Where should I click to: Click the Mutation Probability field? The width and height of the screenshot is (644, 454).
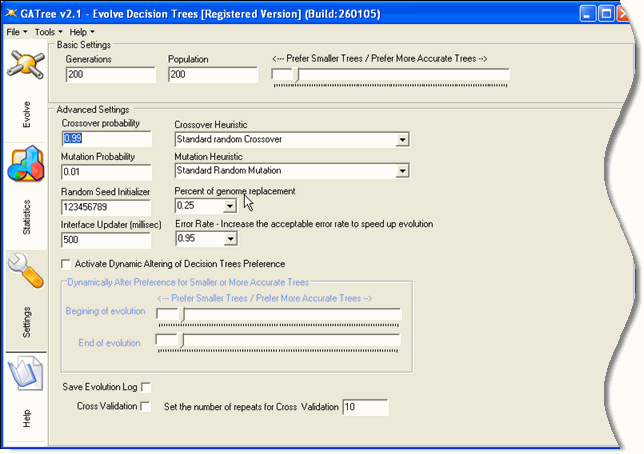[106, 172]
